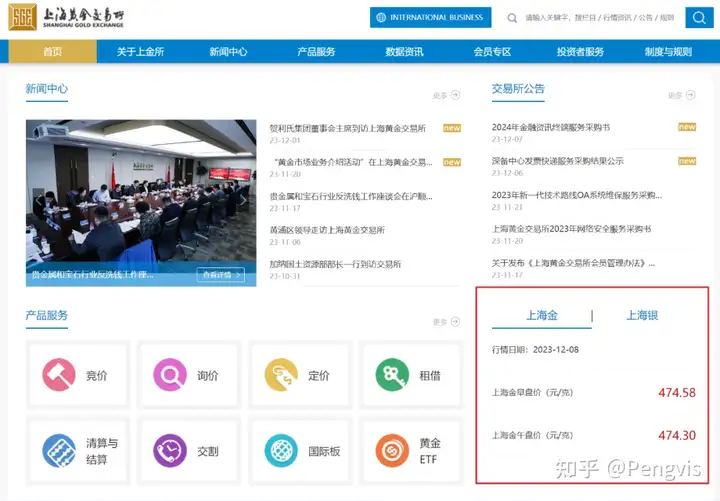
Task: Open the 投资者服务 menu
Action: pos(580,51)
